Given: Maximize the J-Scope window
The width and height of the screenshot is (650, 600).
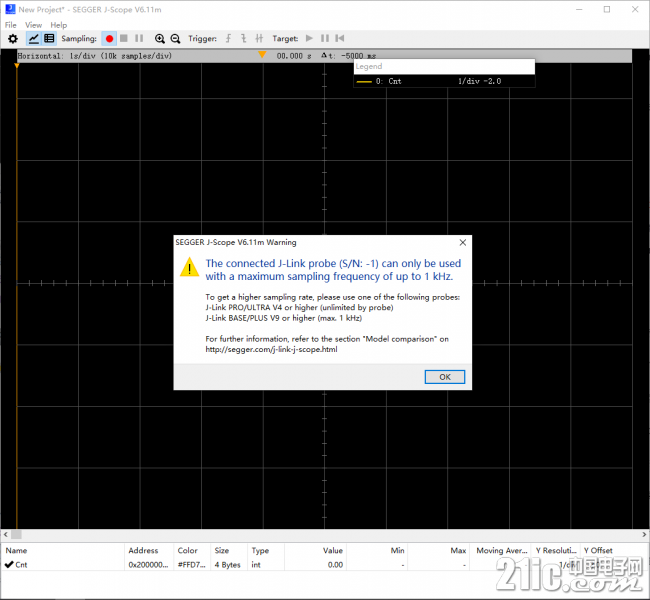Looking at the screenshot, I should pos(607,10).
